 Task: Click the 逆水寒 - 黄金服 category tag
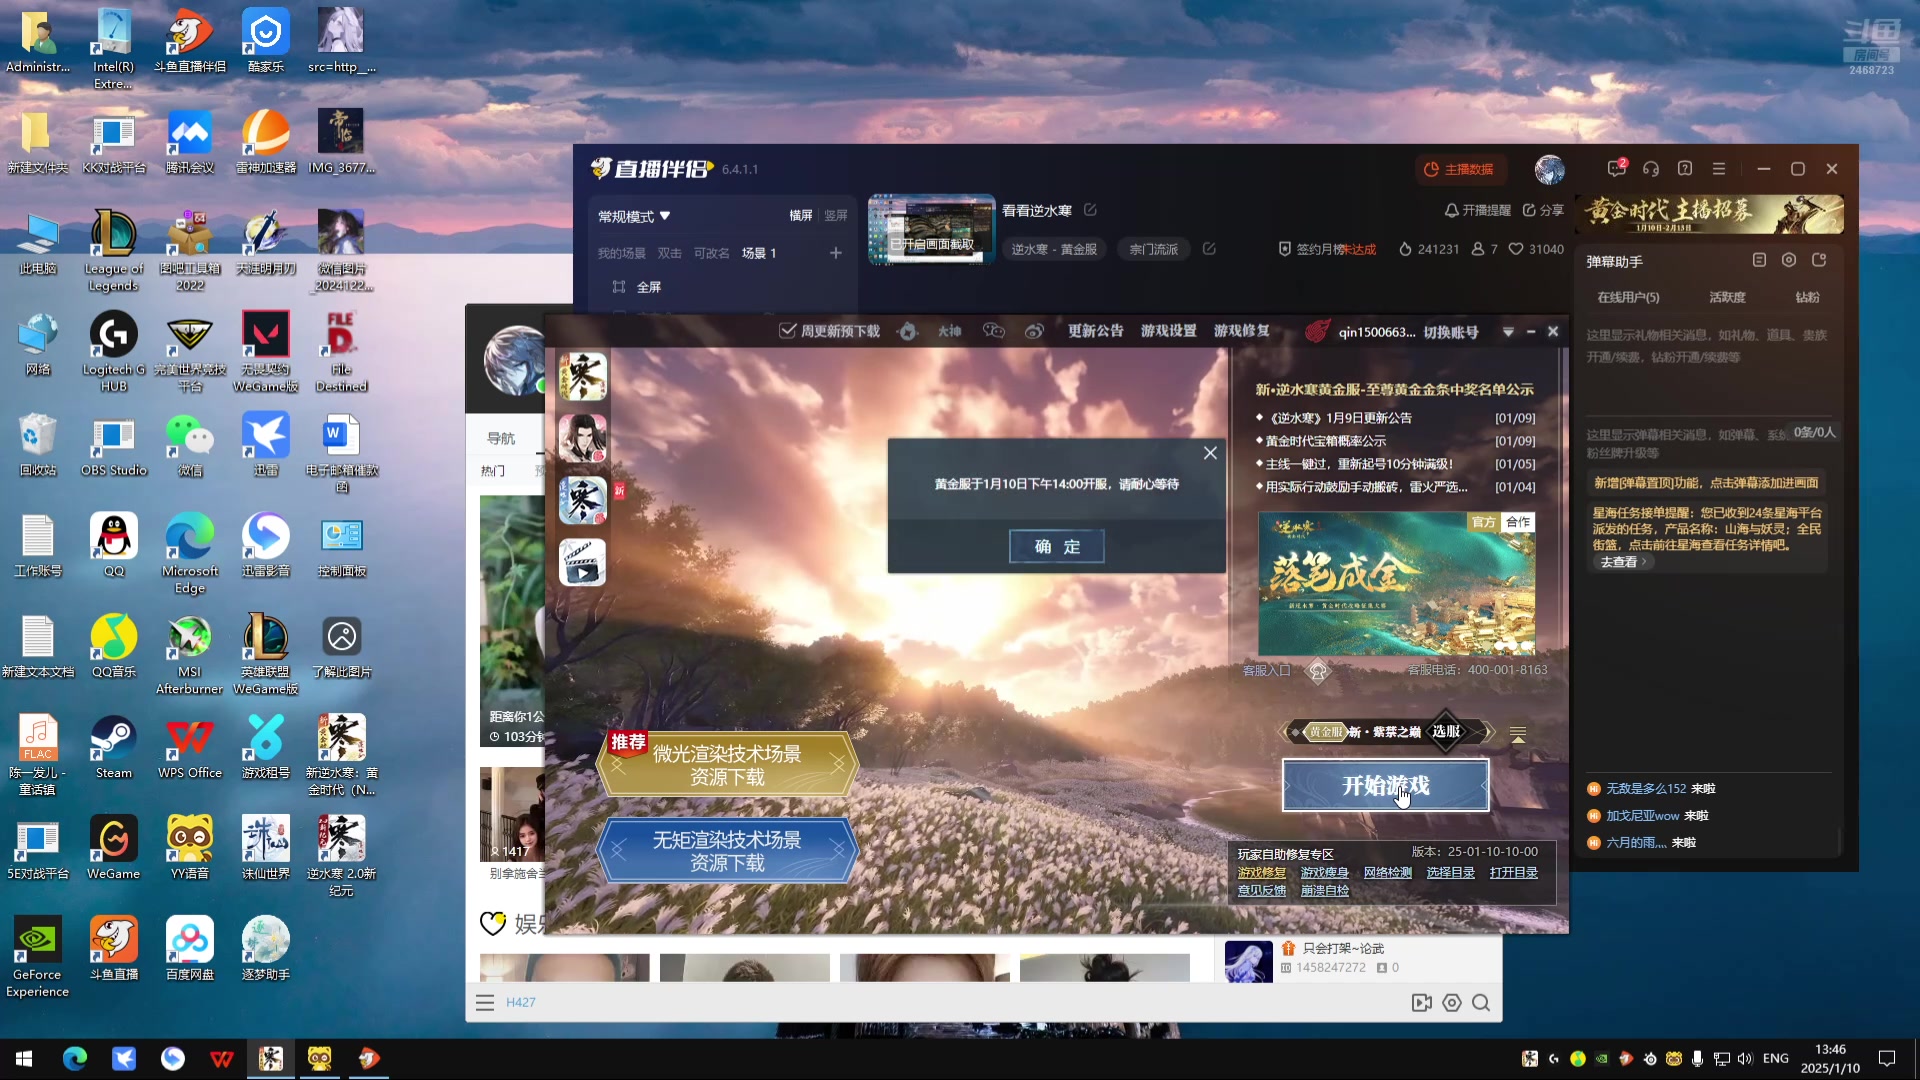pos(1053,249)
